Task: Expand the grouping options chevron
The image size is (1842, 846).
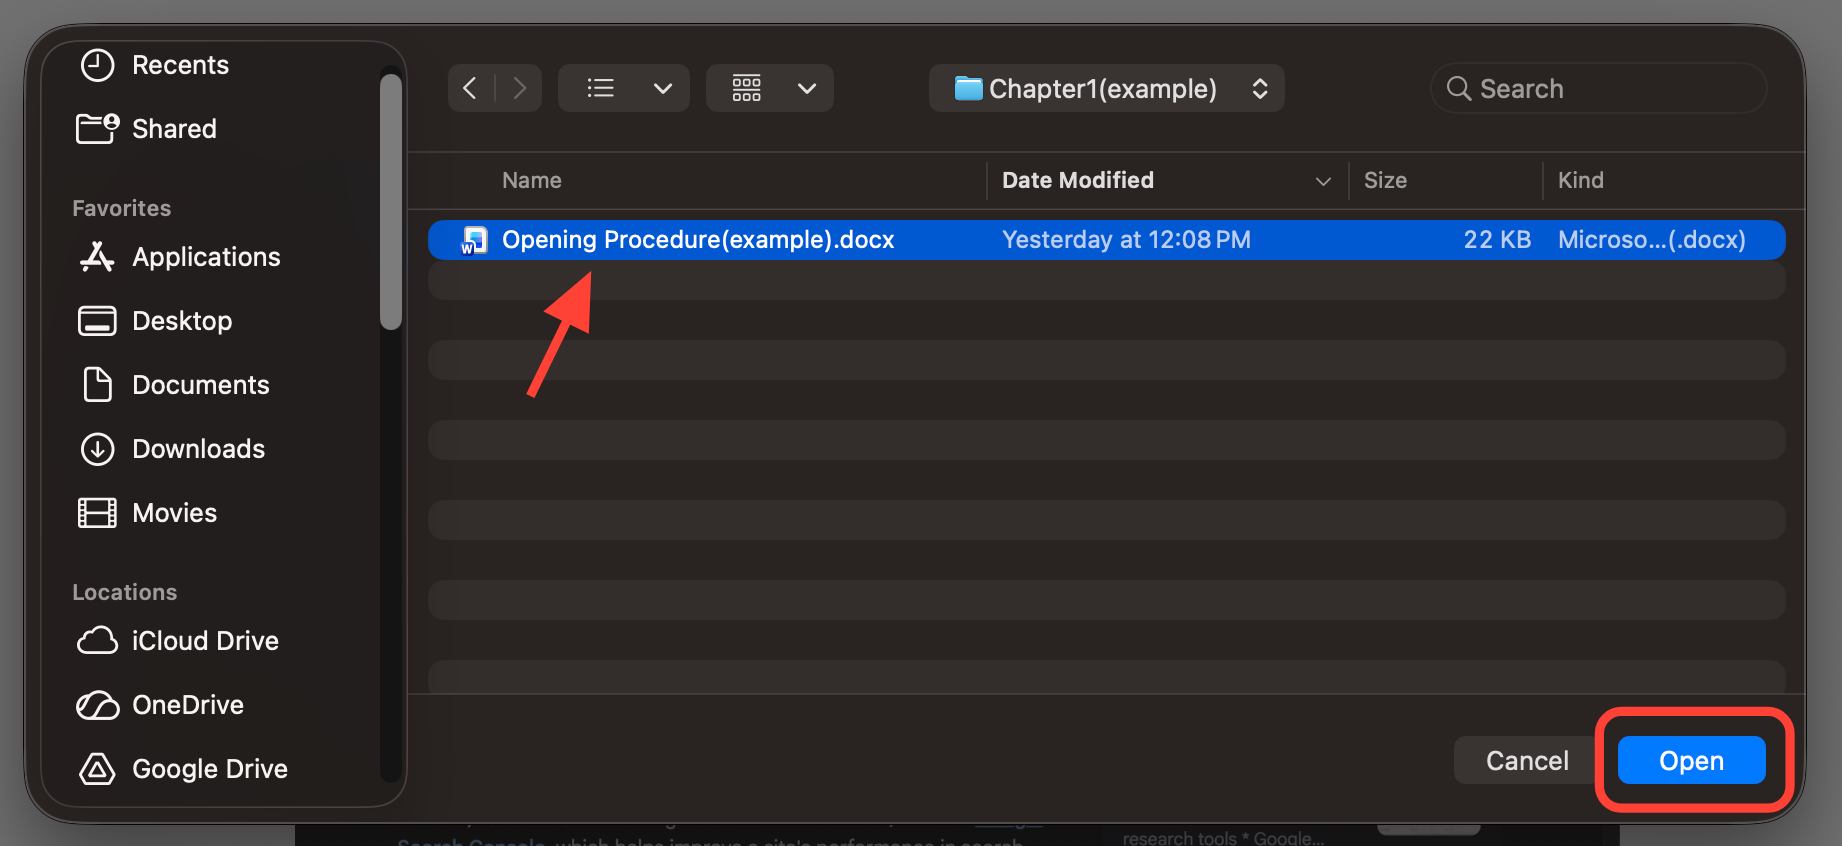Action: [x=807, y=88]
